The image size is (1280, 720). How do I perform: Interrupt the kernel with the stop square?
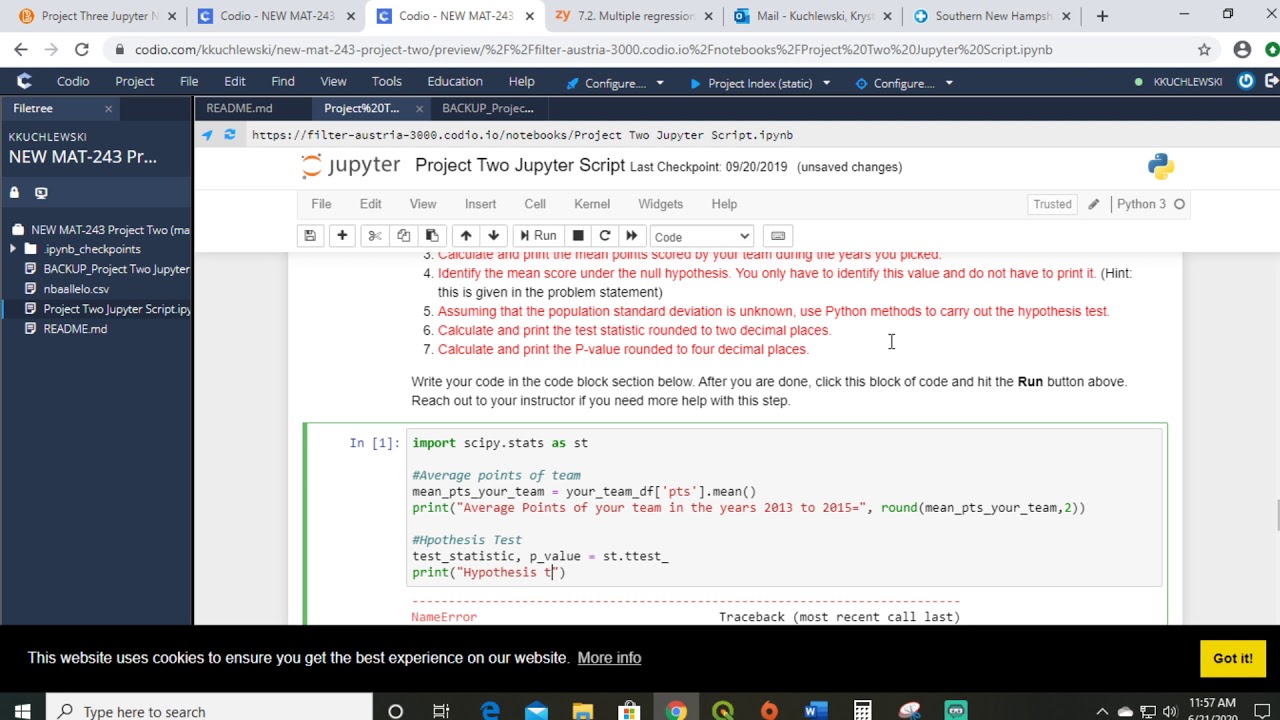(x=578, y=236)
